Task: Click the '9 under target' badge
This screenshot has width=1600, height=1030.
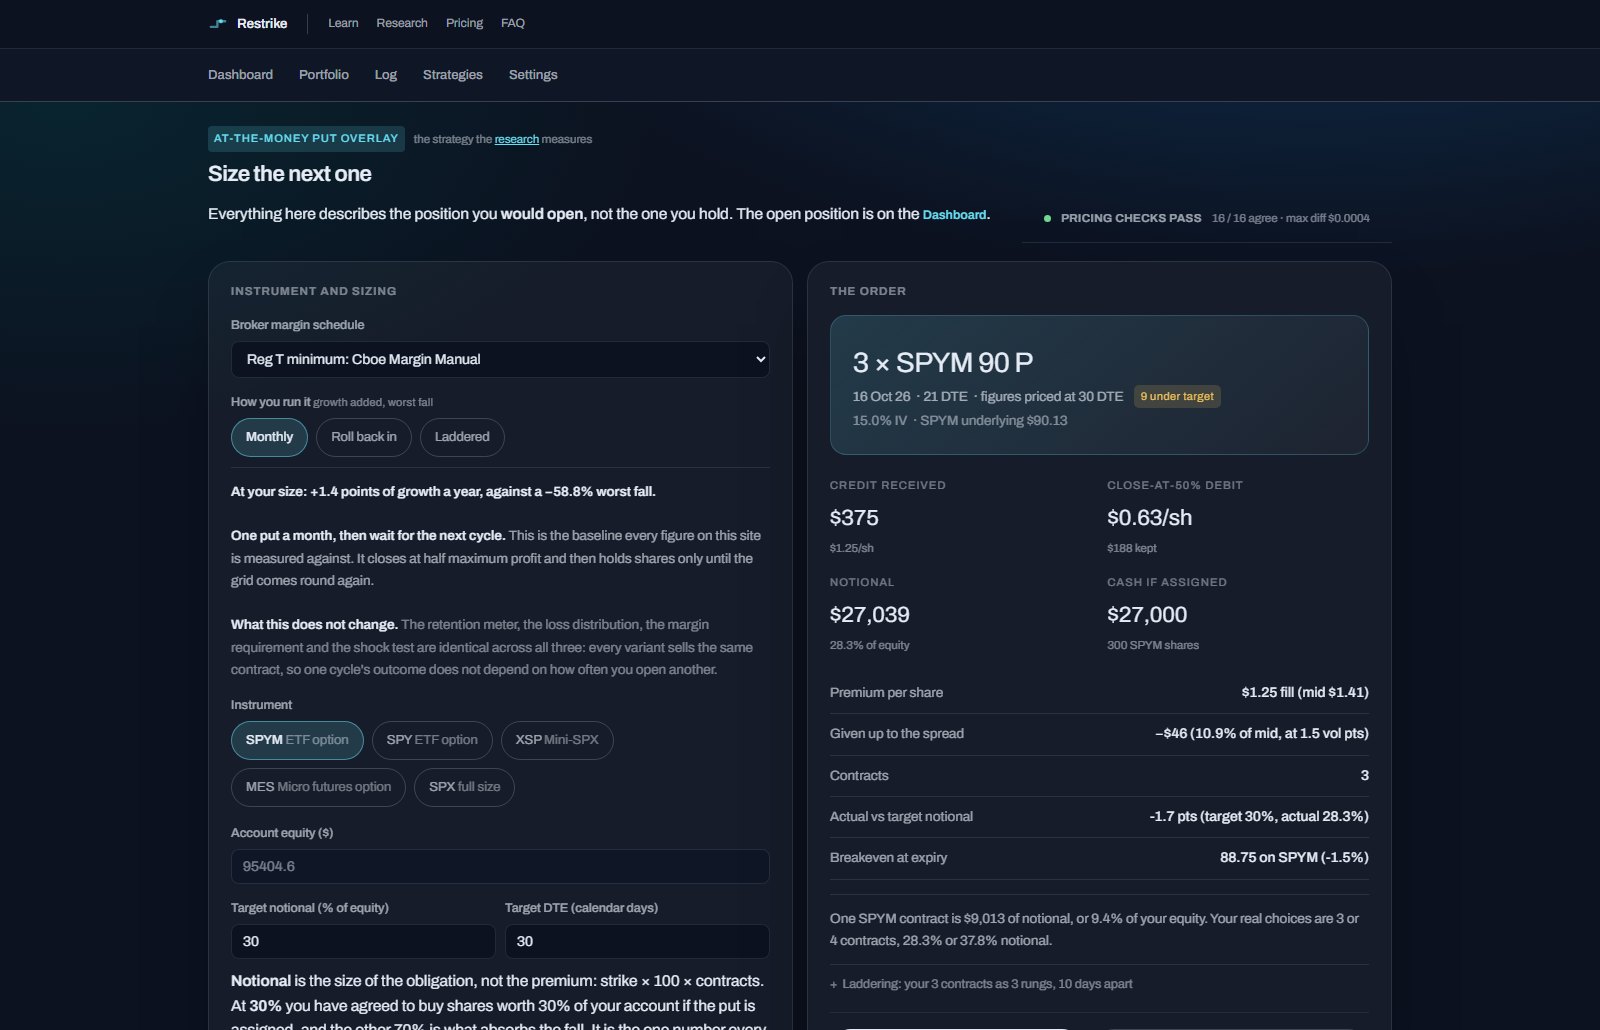Action: pyautogui.click(x=1177, y=396)
